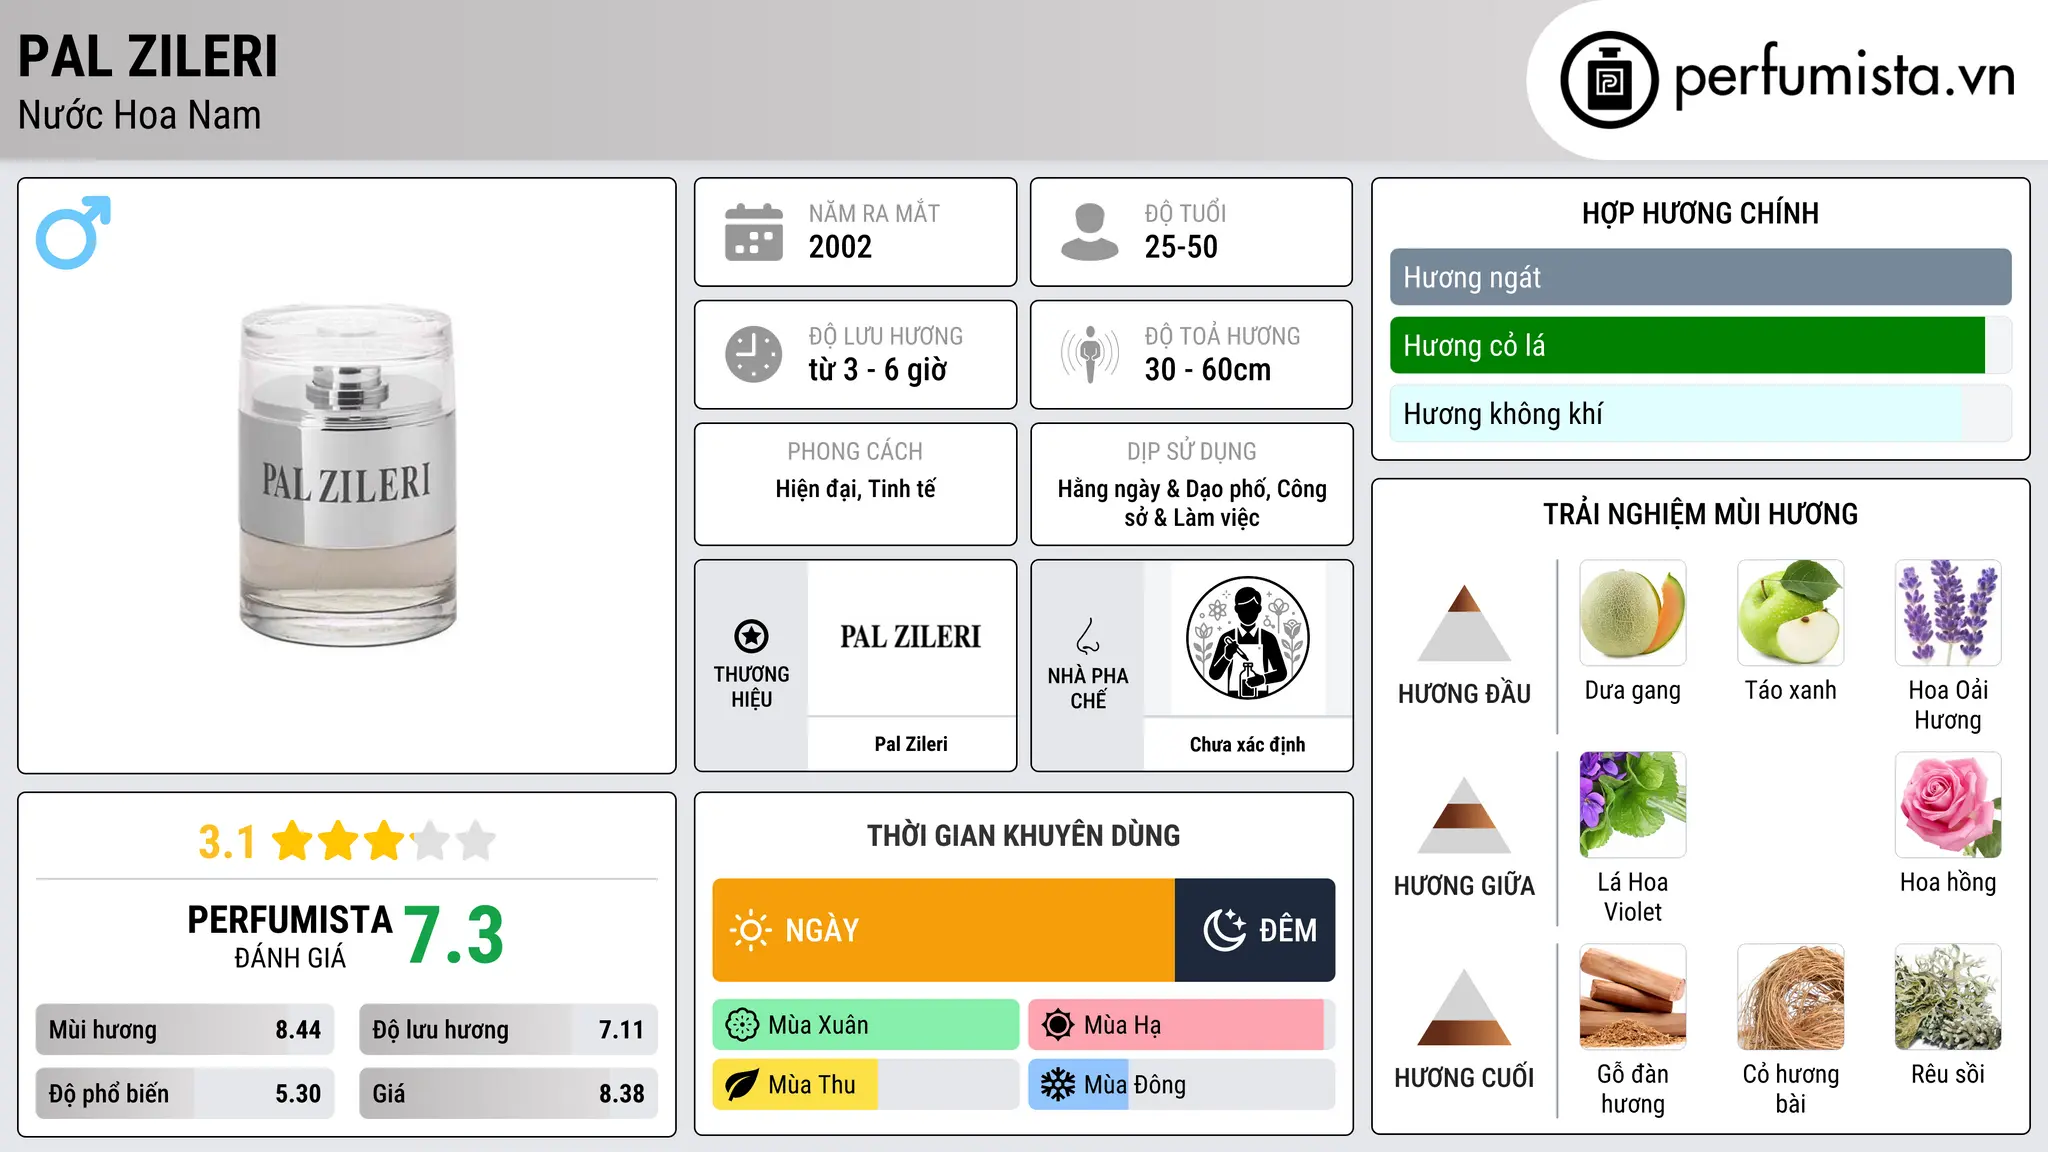Click the dark Đêm usage bar
Screen dimensions: 2048x1152
click(1255, 930)
